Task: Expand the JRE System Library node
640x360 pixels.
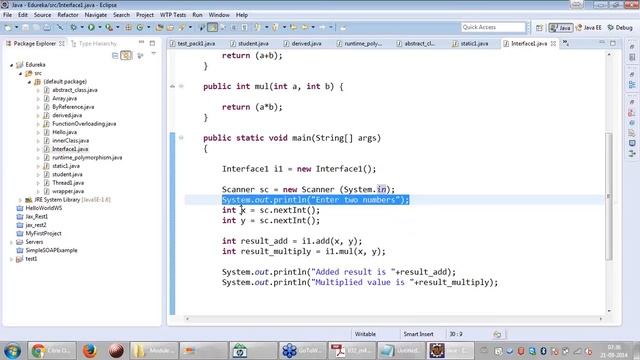Action: [x=20, y=200]
